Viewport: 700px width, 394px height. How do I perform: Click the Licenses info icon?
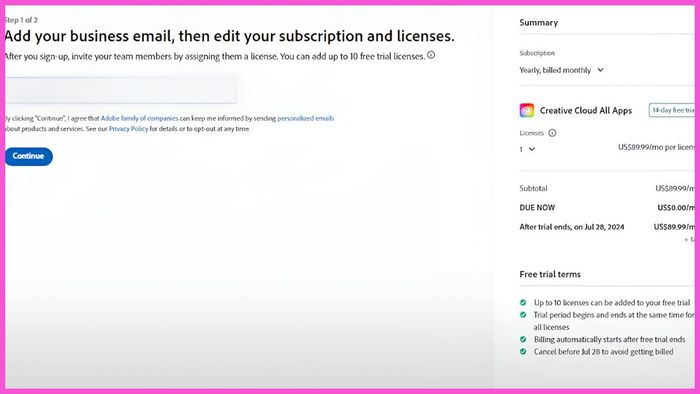pos(552,133)
